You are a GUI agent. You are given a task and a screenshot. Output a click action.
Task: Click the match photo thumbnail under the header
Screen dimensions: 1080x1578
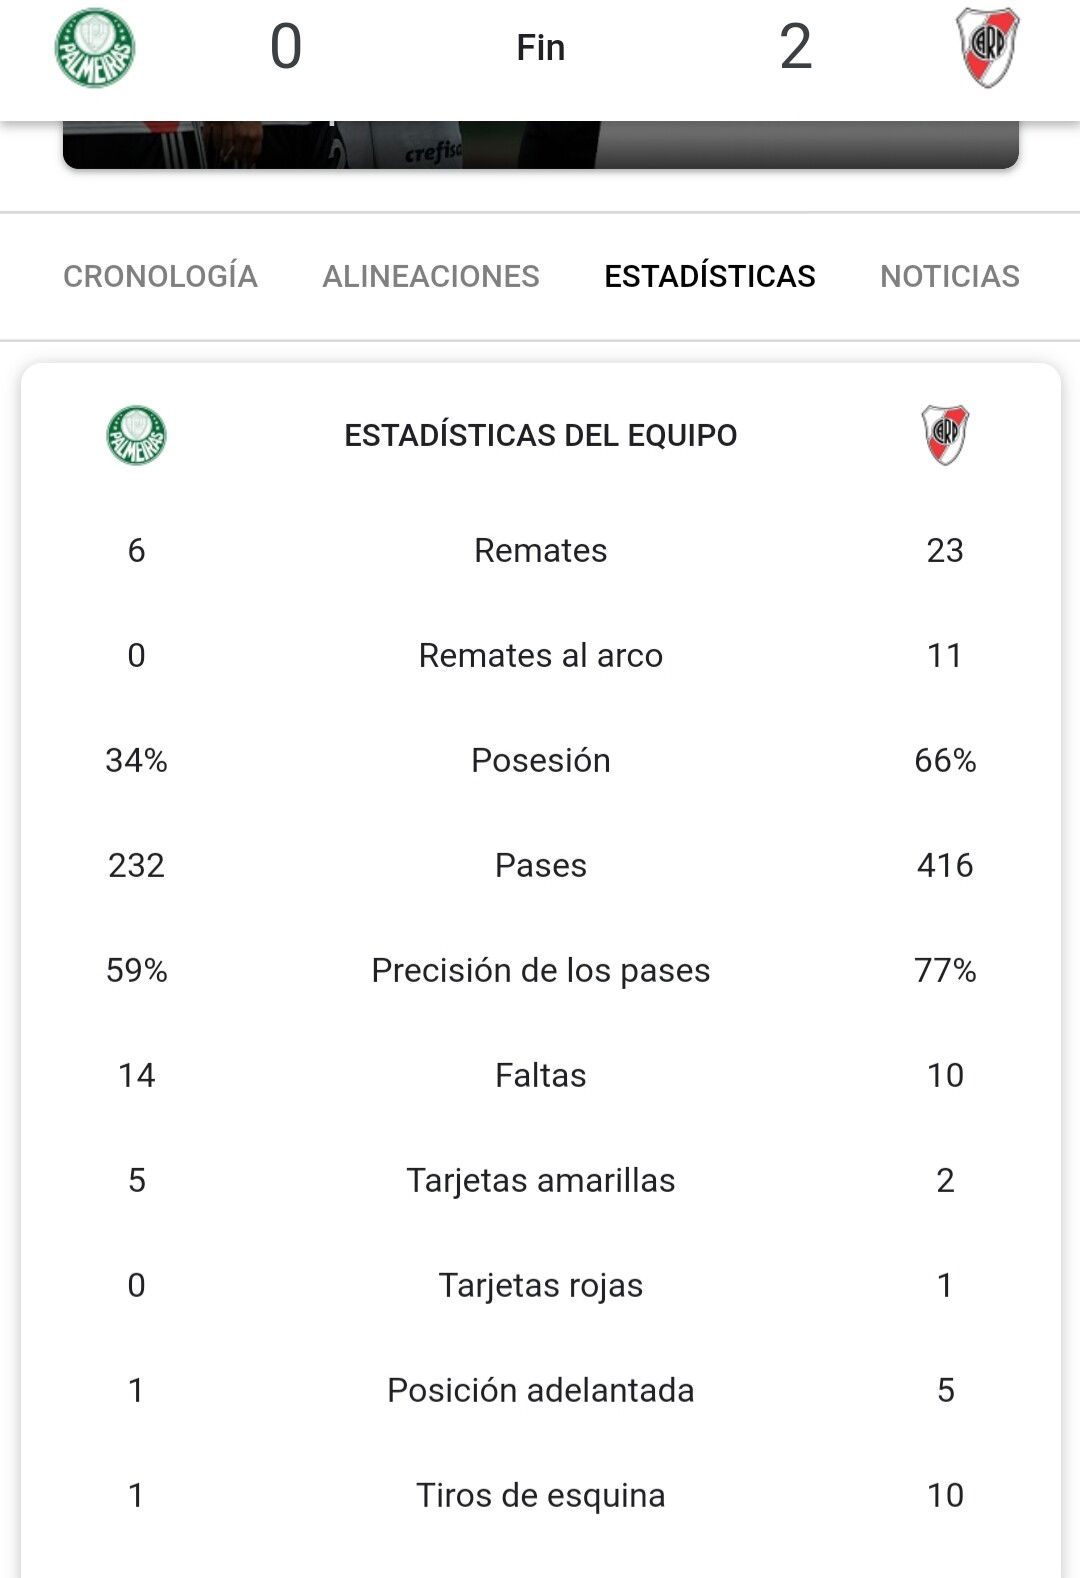[x=540, y=144]
